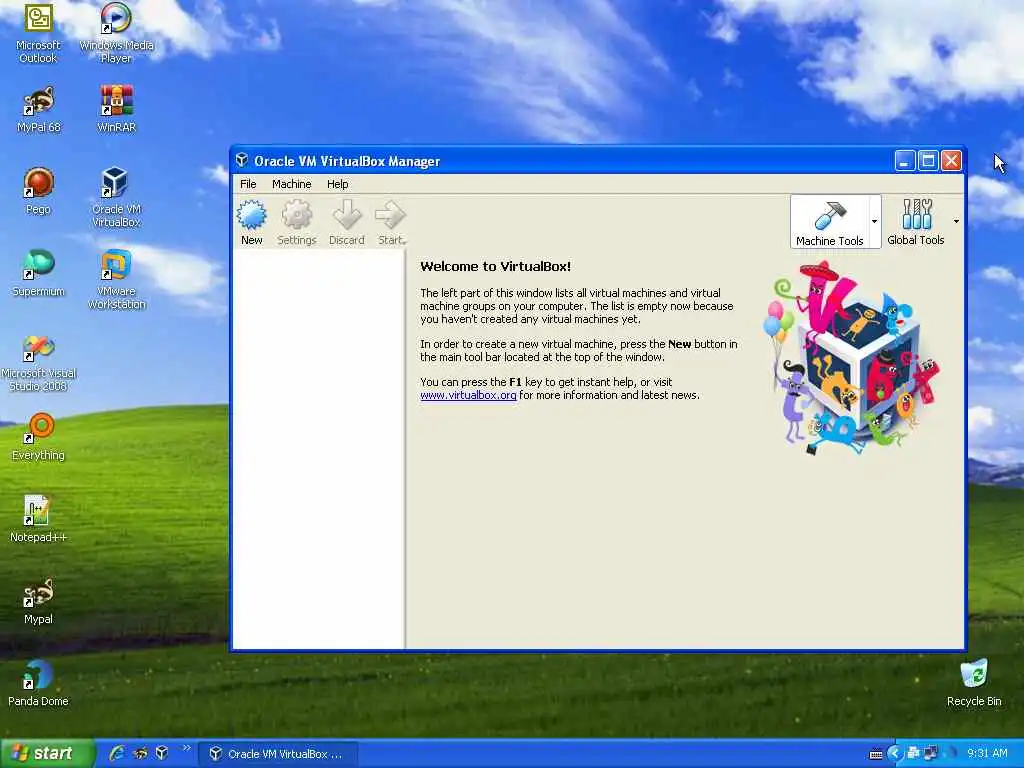
Task: Select the WinRAR desktop icon
Action: pos(116,110)
